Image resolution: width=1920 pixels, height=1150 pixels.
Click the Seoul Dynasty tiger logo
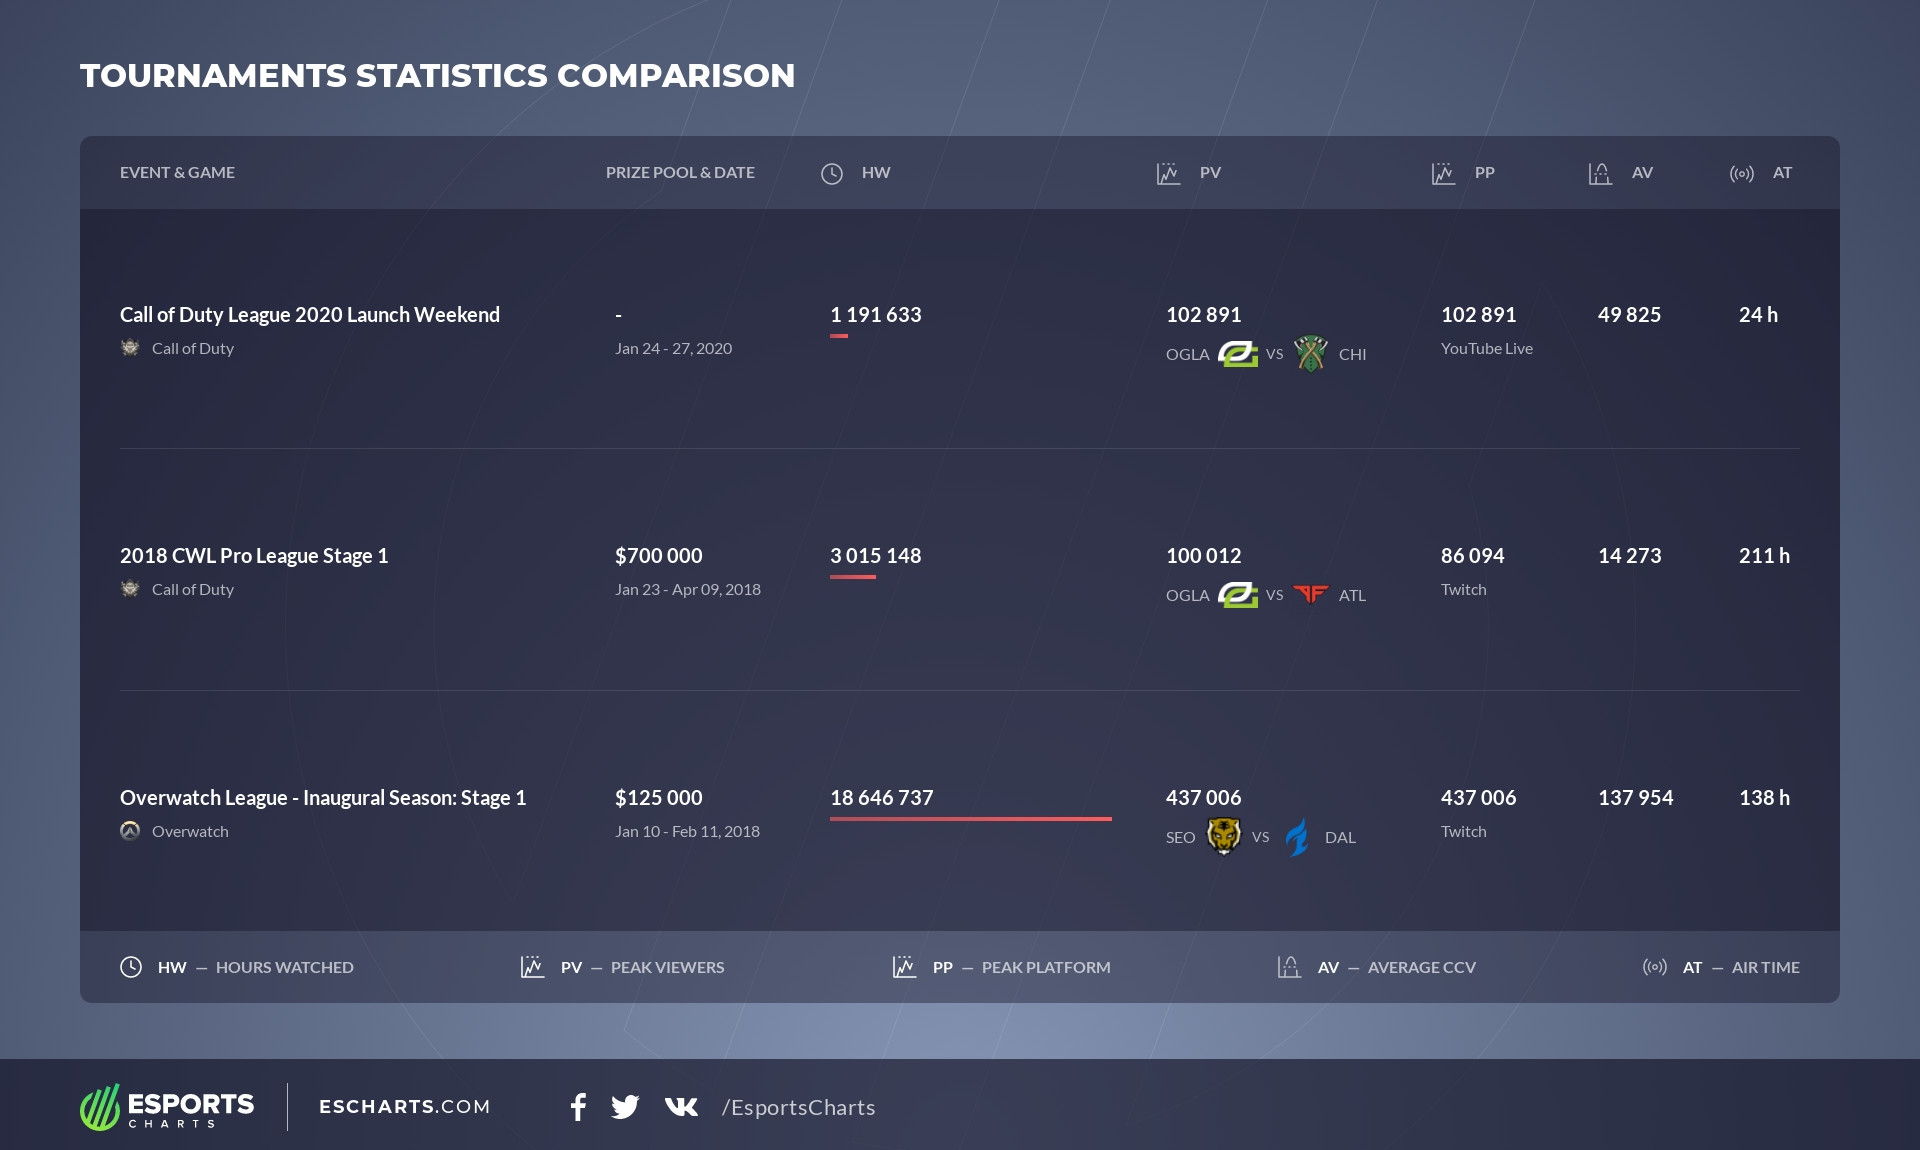point(1223,836)
